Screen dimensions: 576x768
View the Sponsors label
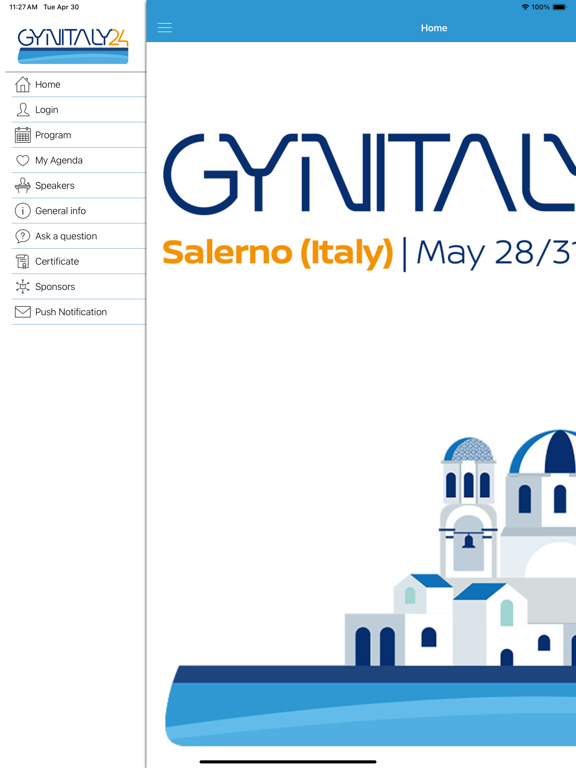pyautogui.click(x=55, y=287)
